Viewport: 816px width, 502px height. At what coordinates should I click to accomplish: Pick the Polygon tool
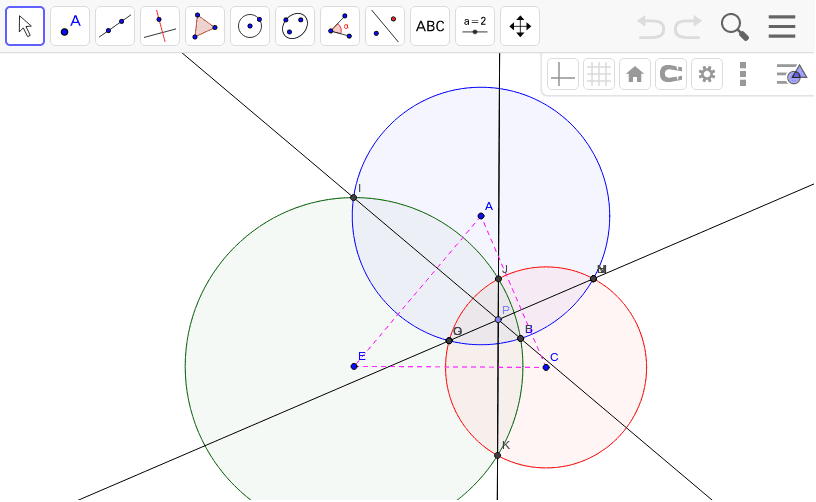205,26
